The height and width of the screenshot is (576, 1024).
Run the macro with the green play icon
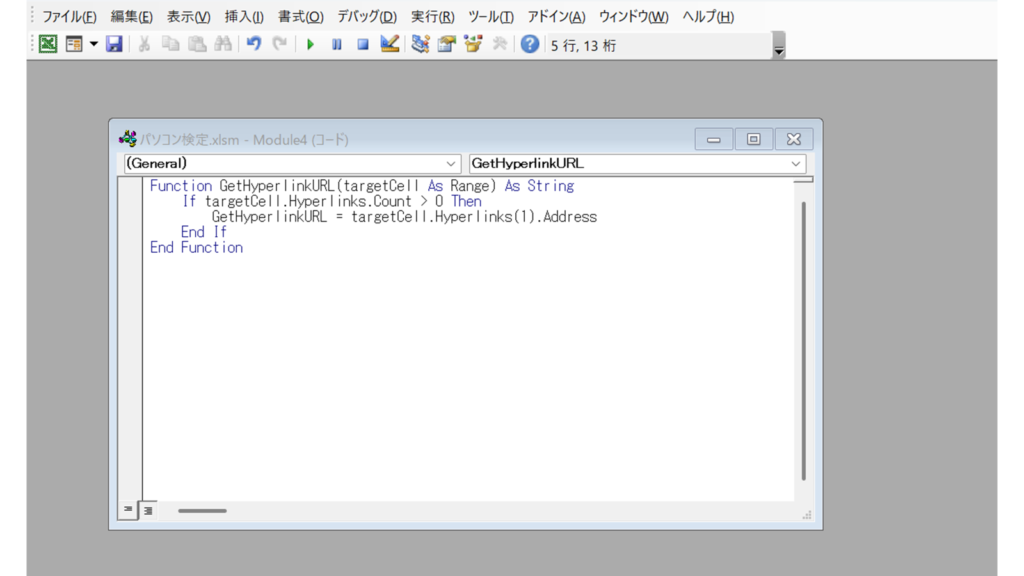[310, 44]
